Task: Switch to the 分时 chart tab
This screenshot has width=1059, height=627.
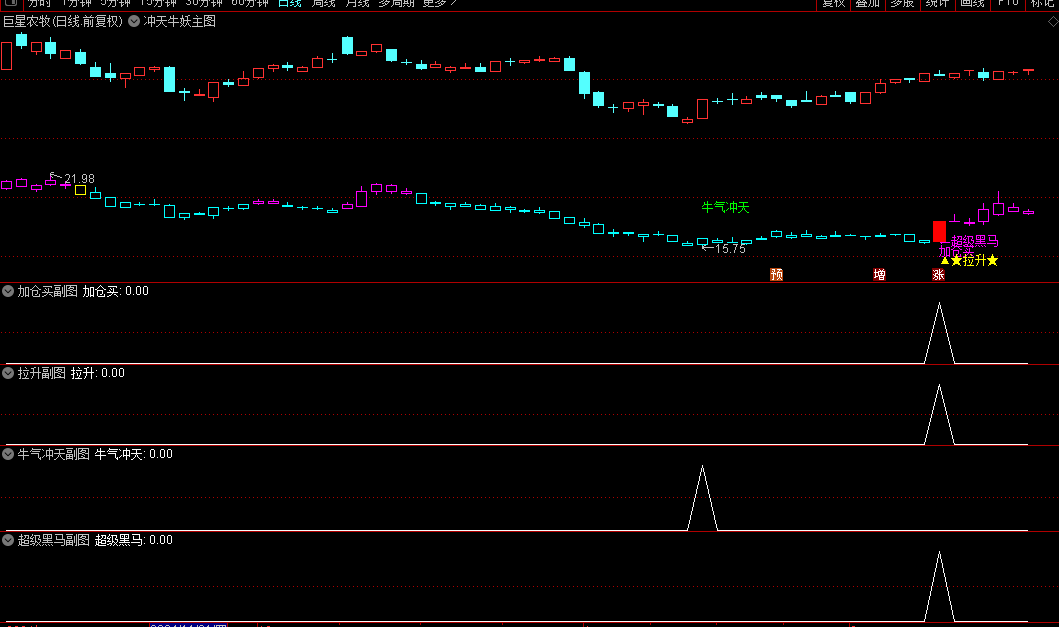Action: click(39, 3)
